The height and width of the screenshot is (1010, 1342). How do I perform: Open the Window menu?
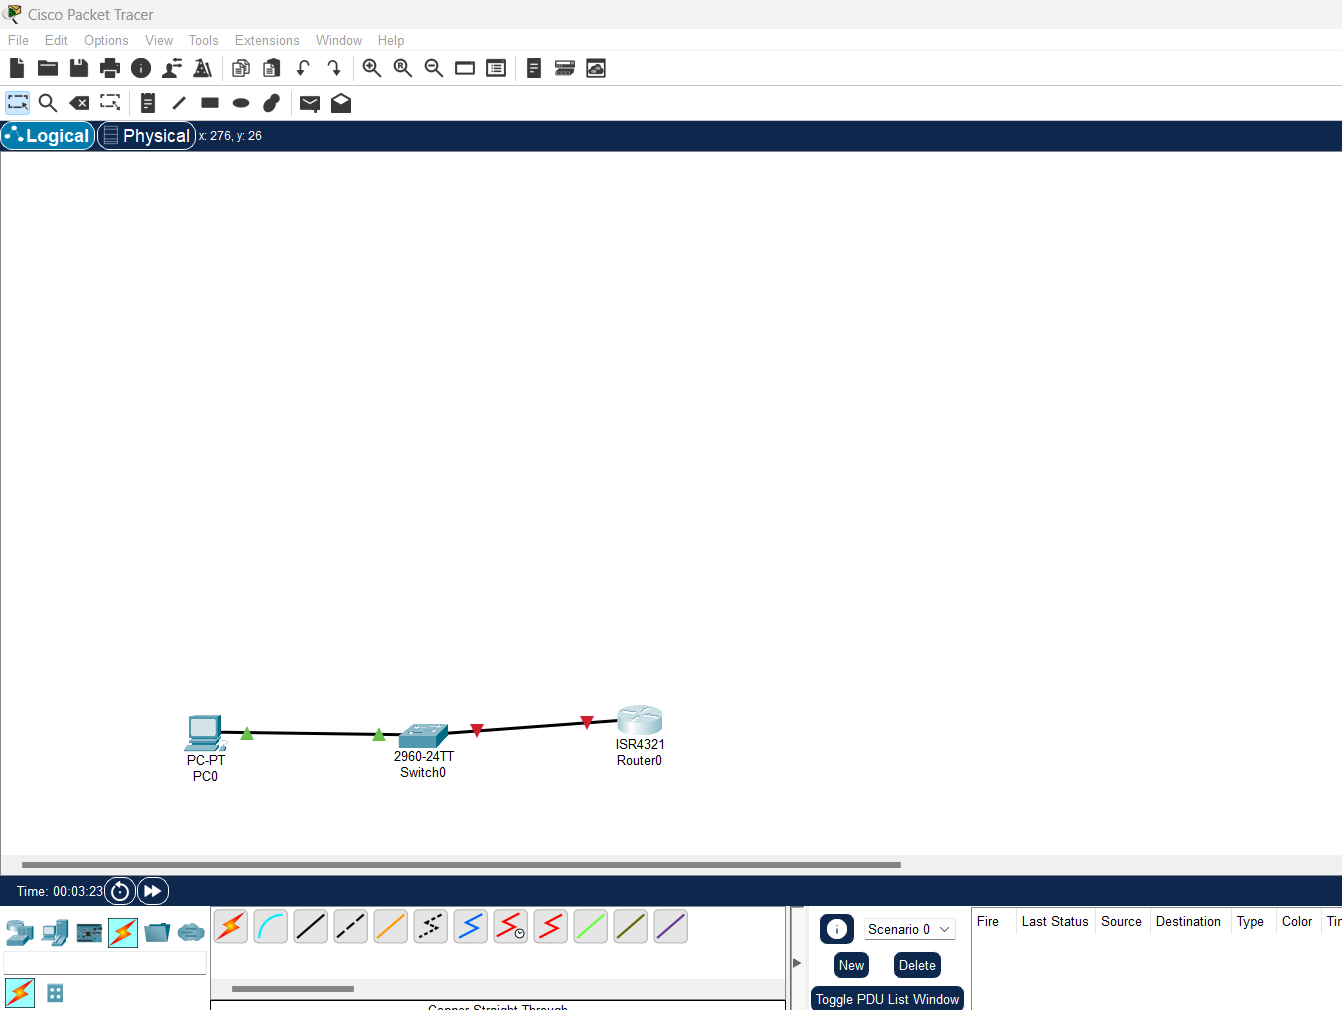click(339, 40)
